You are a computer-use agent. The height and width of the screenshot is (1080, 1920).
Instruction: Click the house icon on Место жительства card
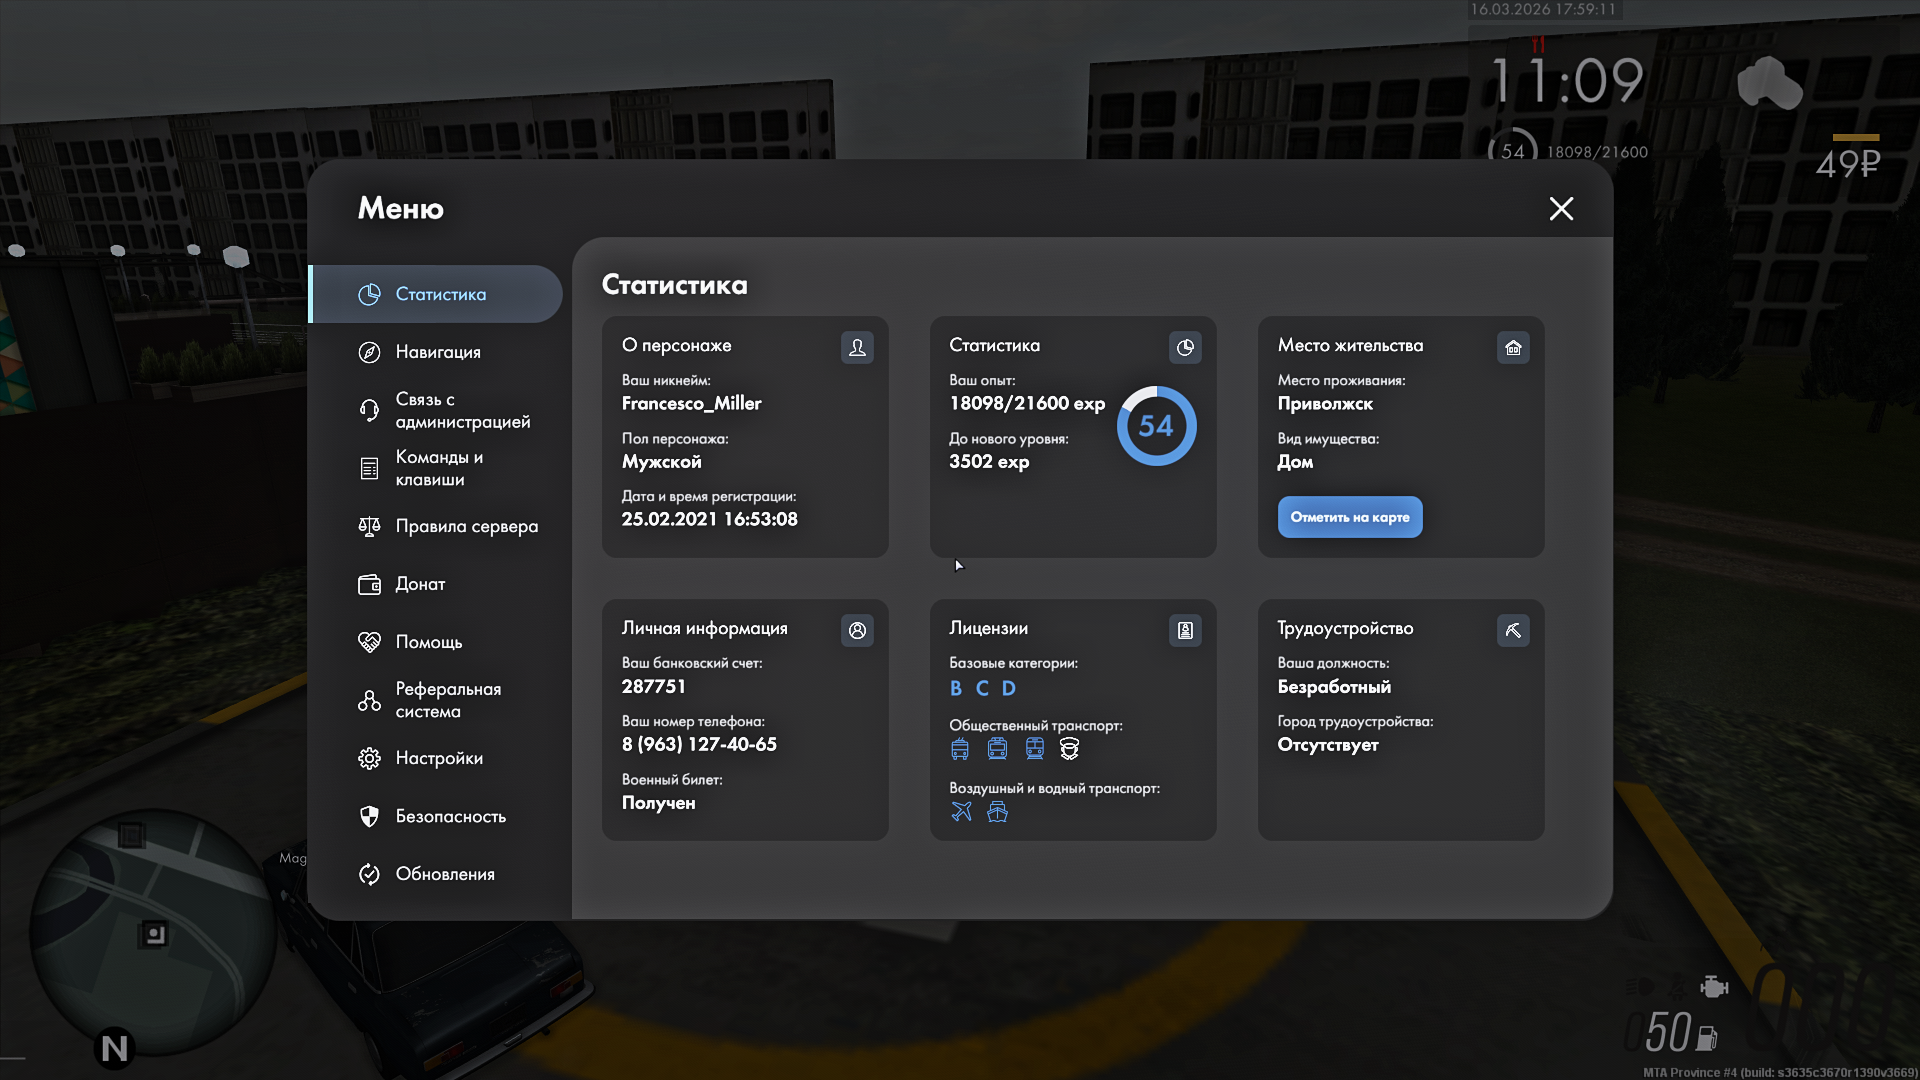coord(1513,347)
